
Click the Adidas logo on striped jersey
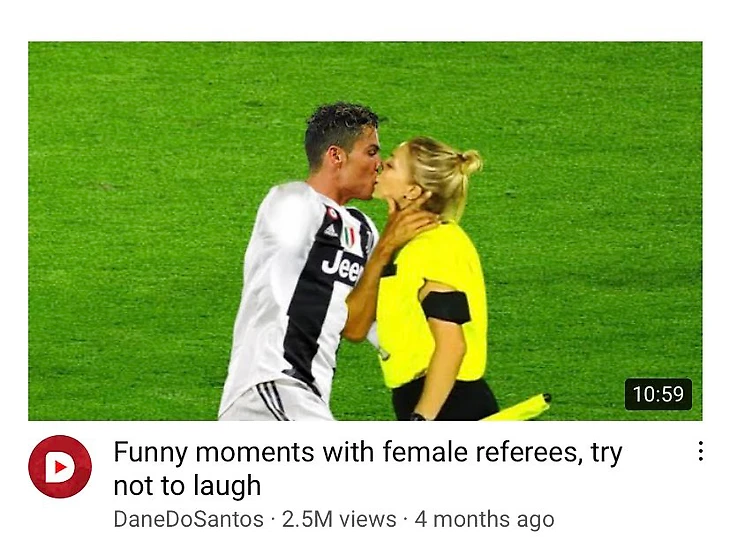pyautogui.click(x=331, y=229)
